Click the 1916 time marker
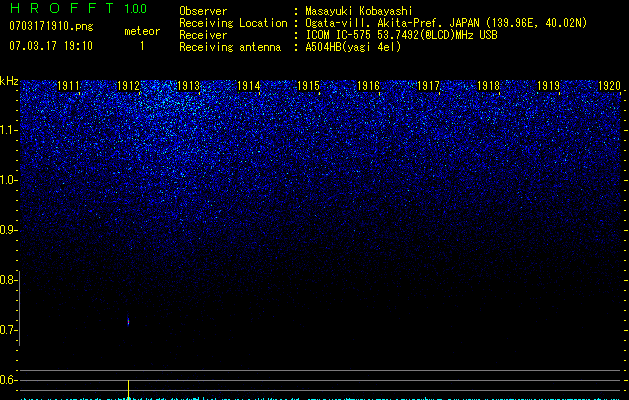Image resolution: width=629 pixels, height=400 pixels. click(368, 86)
